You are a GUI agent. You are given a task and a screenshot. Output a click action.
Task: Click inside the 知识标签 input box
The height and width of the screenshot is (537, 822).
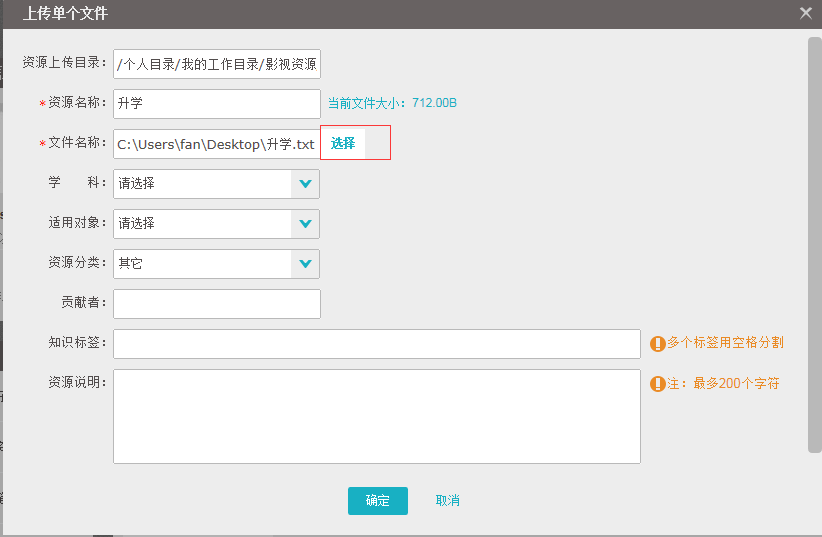[x=376, y=344]
